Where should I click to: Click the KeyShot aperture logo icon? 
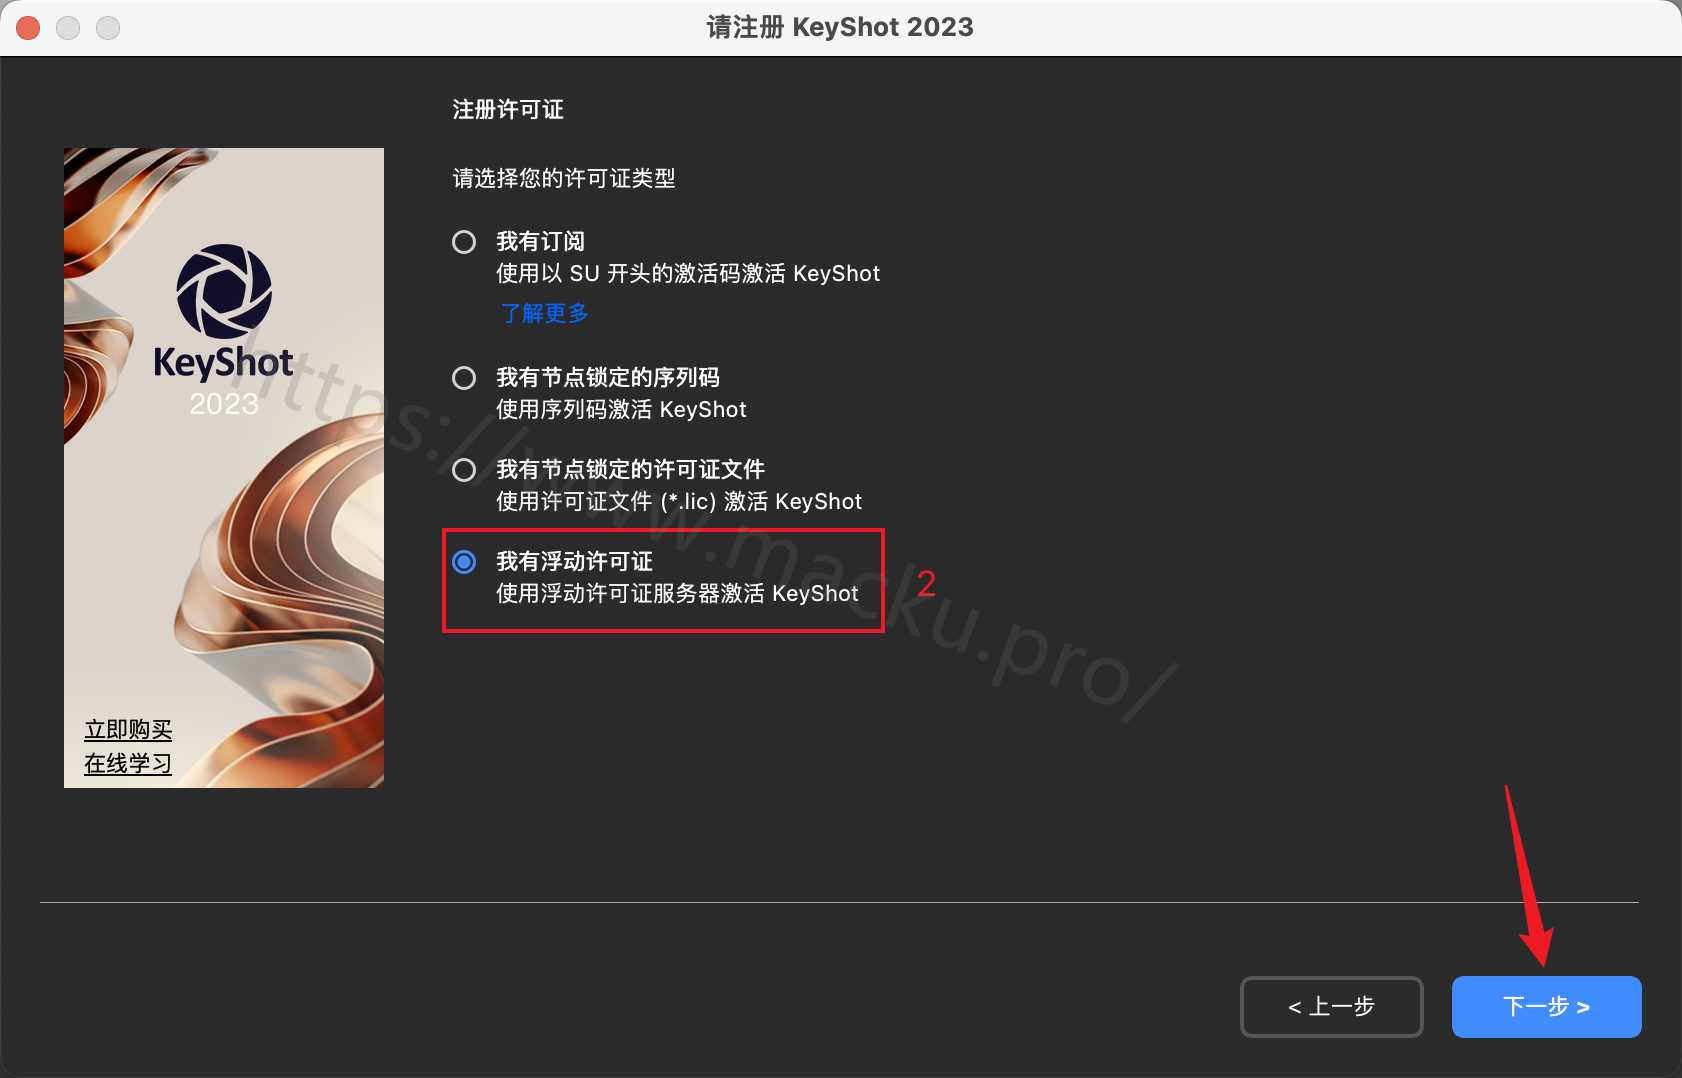224,291
